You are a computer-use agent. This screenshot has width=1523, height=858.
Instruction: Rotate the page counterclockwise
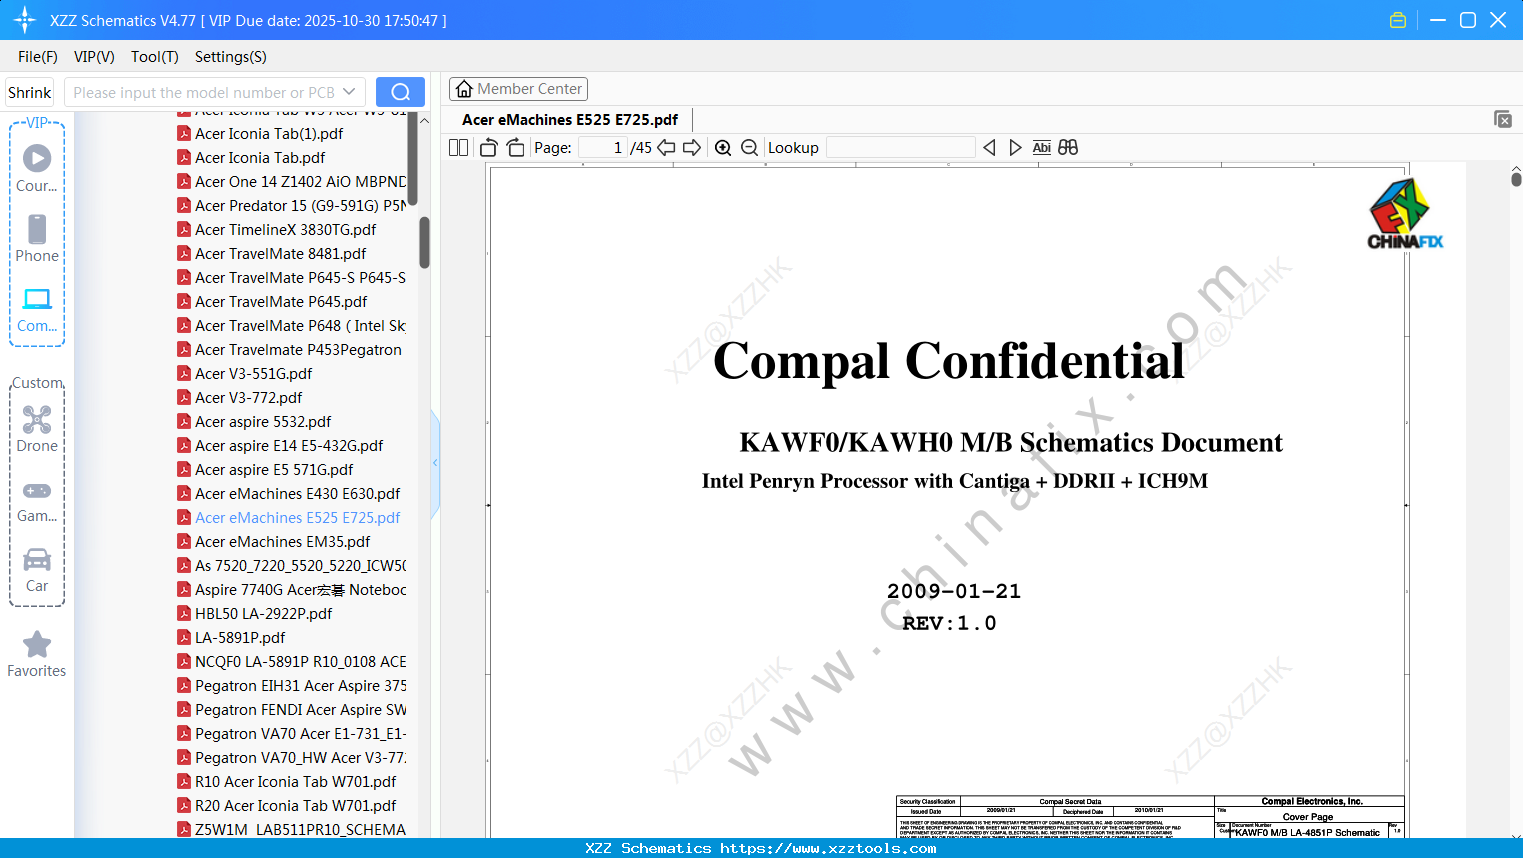tap(489, 148)
